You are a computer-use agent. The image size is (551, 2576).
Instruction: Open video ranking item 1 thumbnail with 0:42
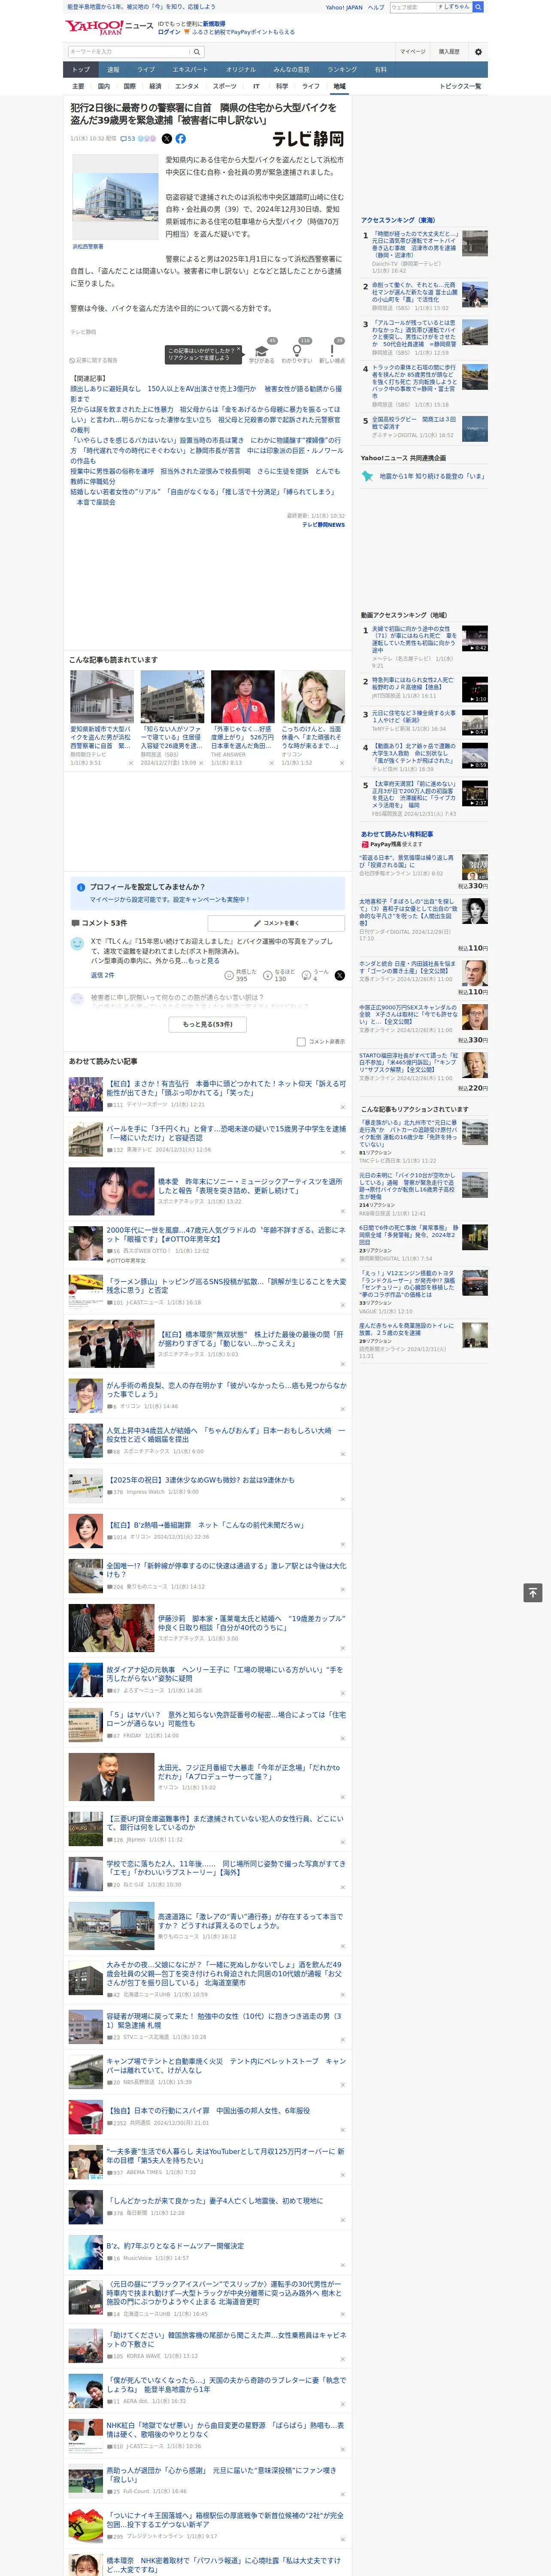click(x=475, y=639)
